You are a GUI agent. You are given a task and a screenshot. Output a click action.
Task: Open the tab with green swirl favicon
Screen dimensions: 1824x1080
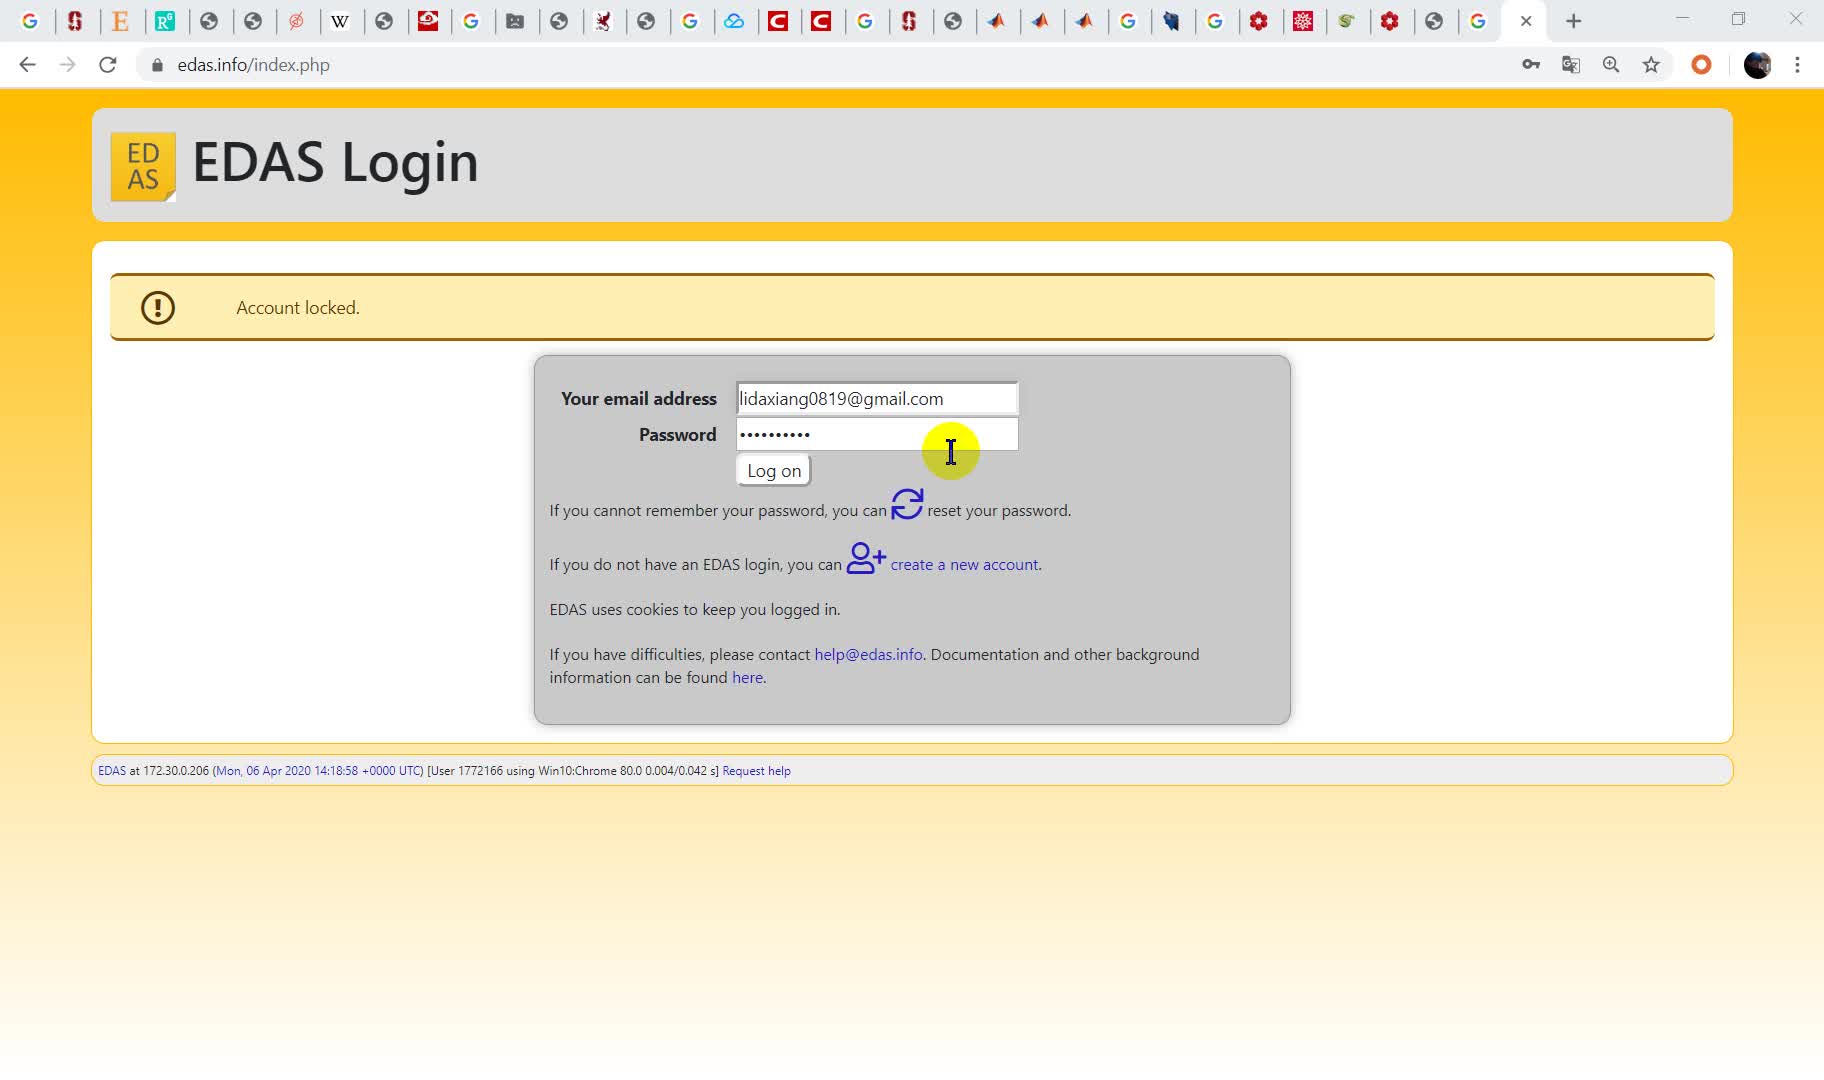pos(1346,21)
